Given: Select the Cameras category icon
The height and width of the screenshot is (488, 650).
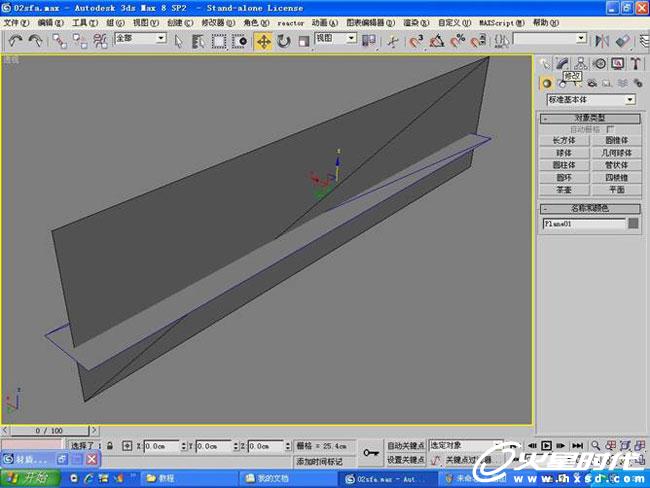Looking at the screenshot, I should (x=592, y=83).
